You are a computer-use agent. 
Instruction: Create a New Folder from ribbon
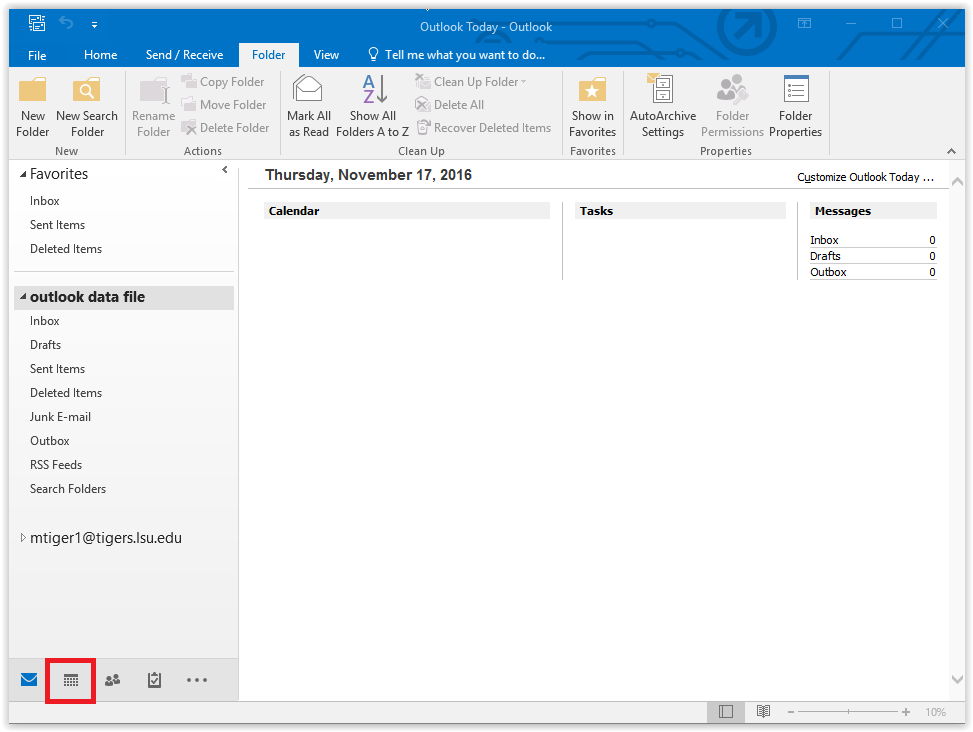coord(32,107)
